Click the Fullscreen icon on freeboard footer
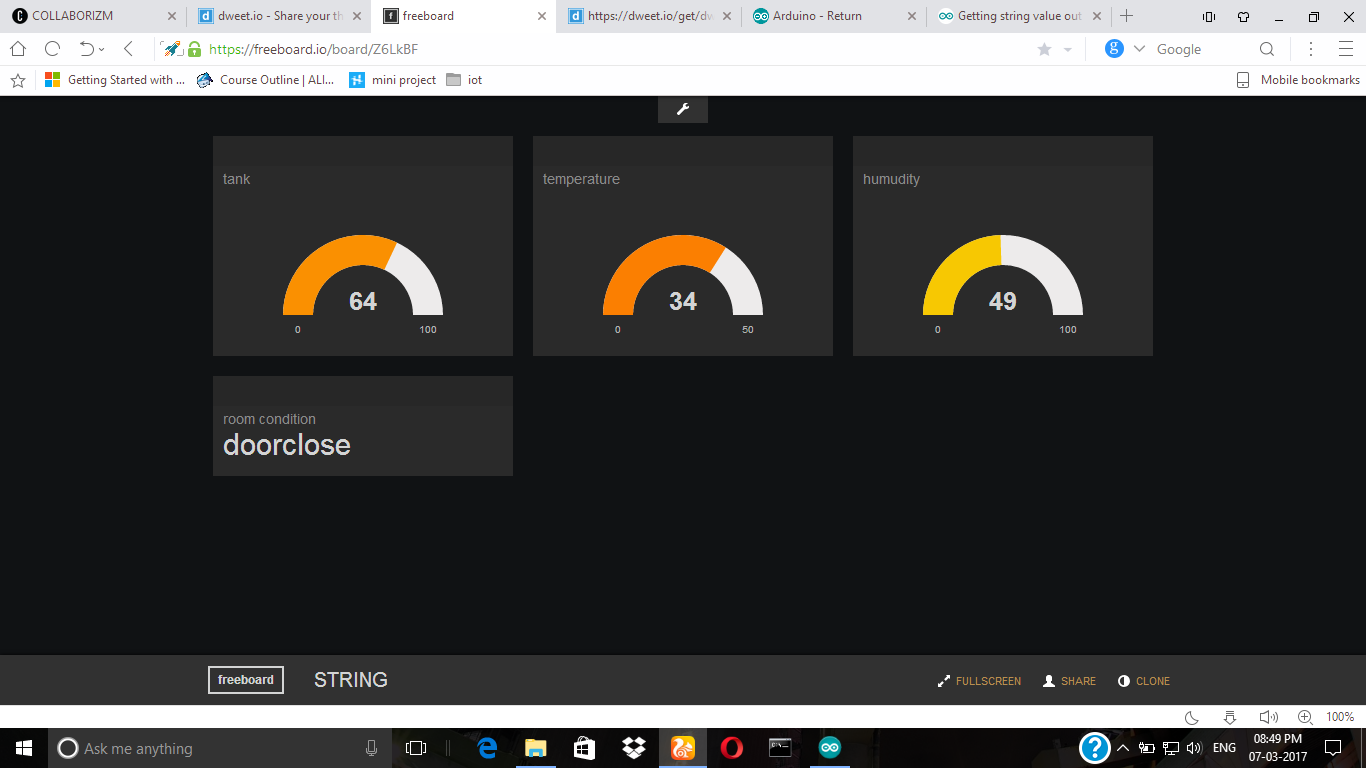This screenshot has height=768, width=1366. 943,681
